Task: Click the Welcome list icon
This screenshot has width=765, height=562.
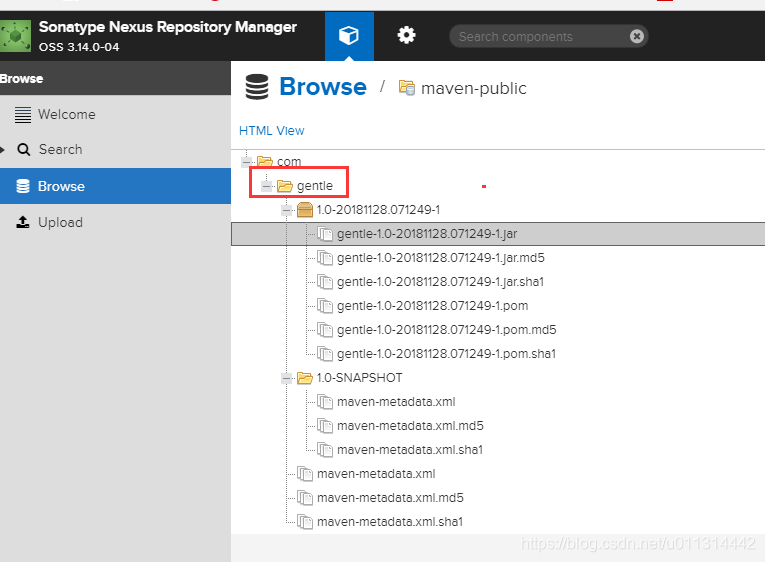Action: pos(22,115)
